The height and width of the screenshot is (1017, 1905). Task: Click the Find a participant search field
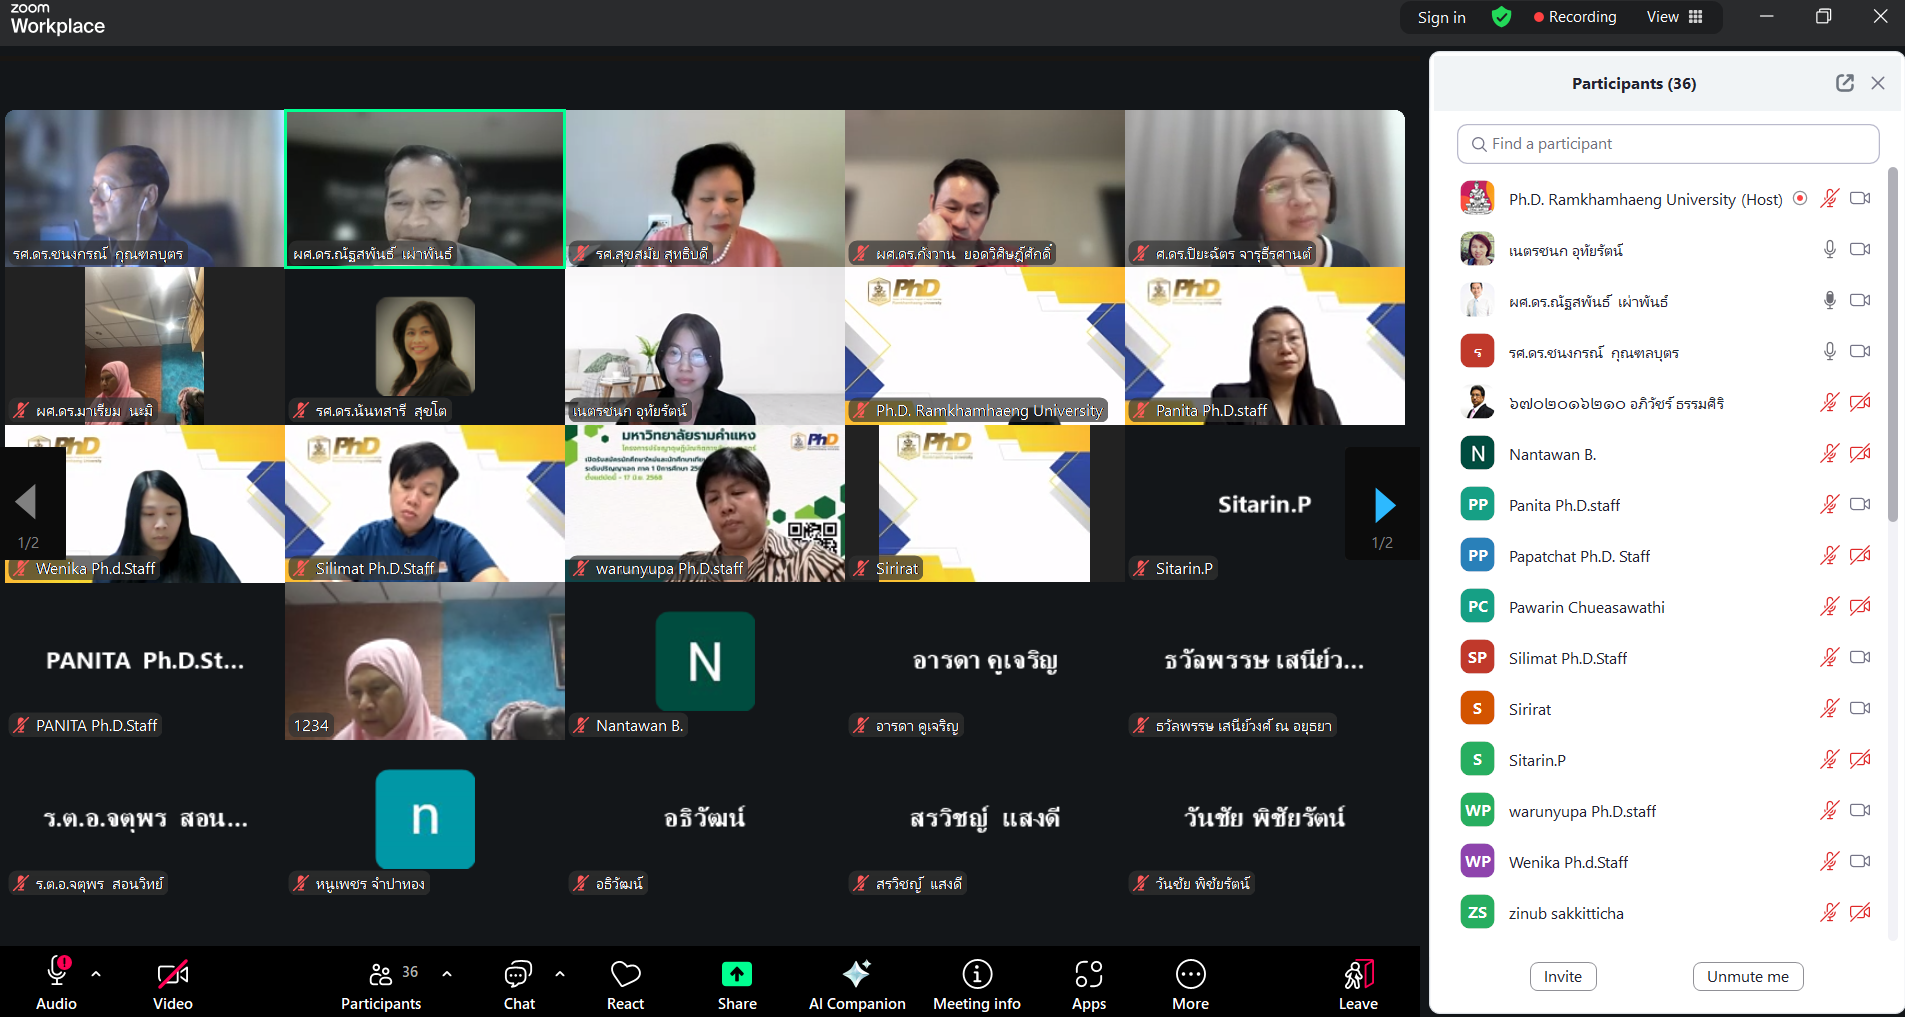[1667, 144]
